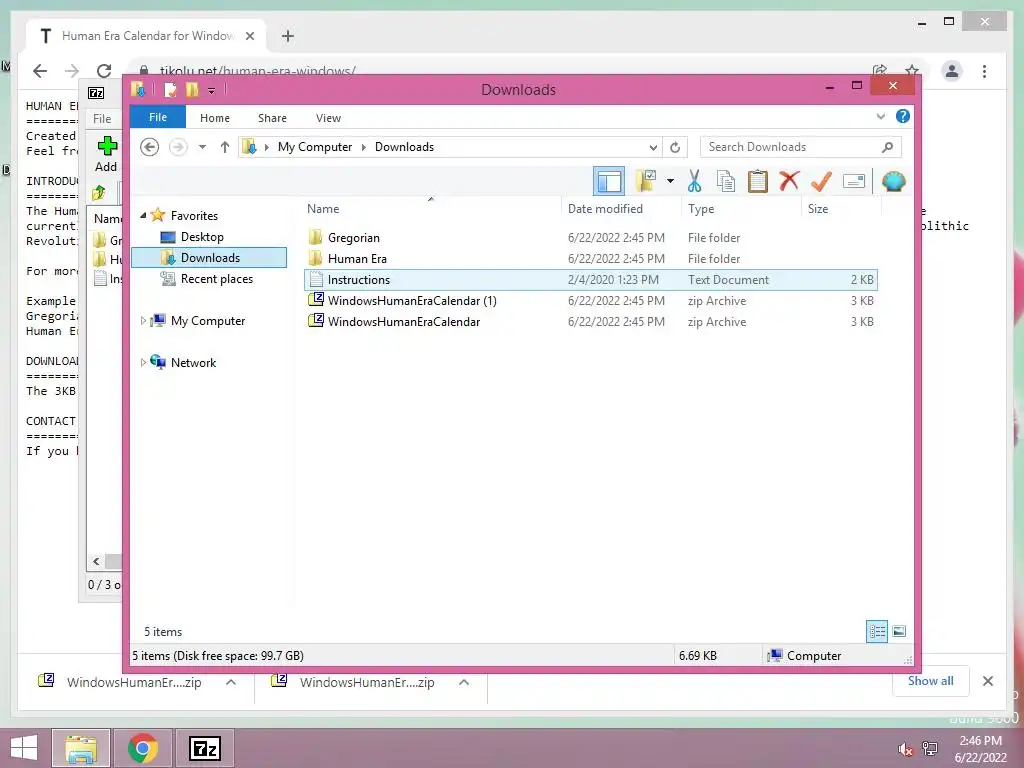The height and width of the screenshot is (768, 1024).
Task: Expand My Computer tree node
Action: [x=143, y=321]
